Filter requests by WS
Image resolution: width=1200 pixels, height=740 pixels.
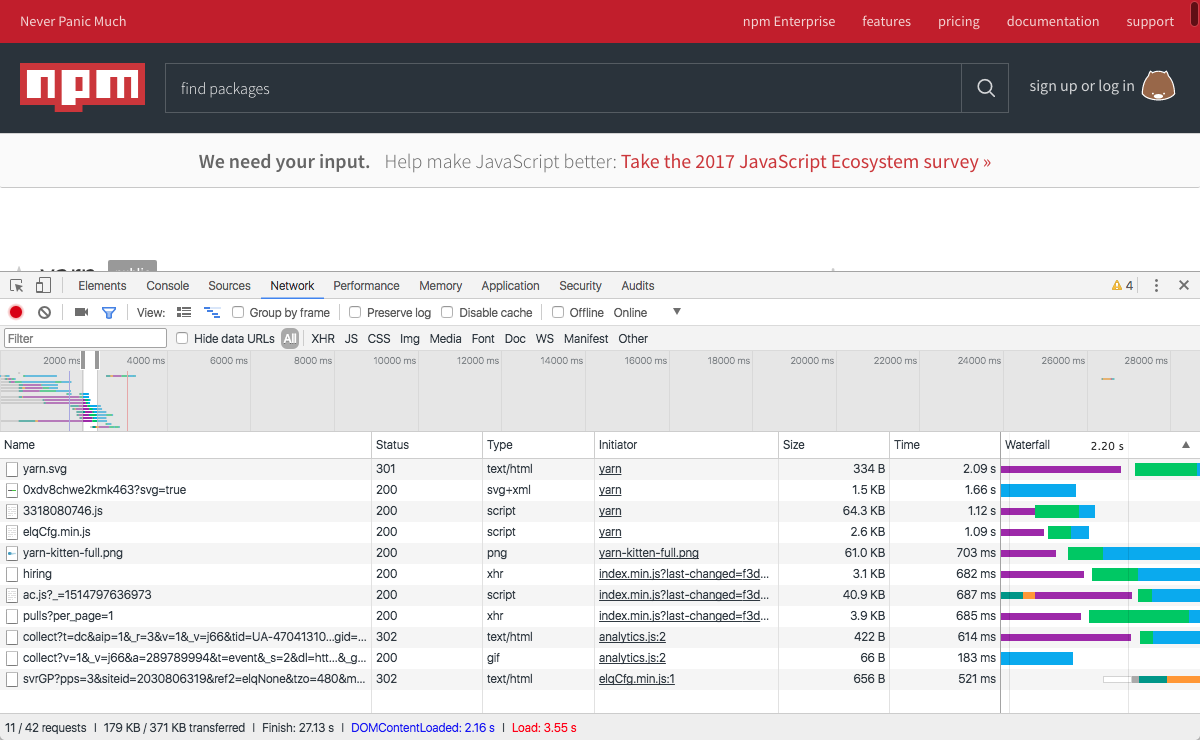pyautogui.click(x=544, y=339)
